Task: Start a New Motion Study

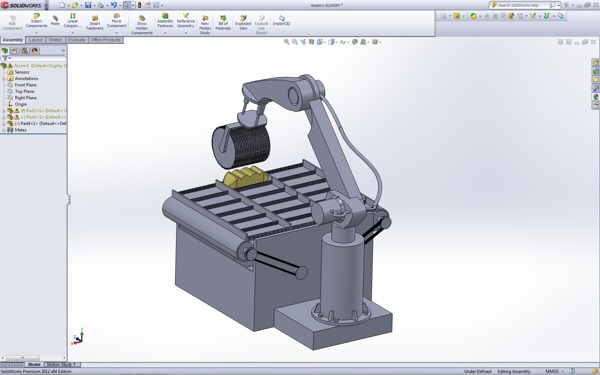Action: (205, 25)
